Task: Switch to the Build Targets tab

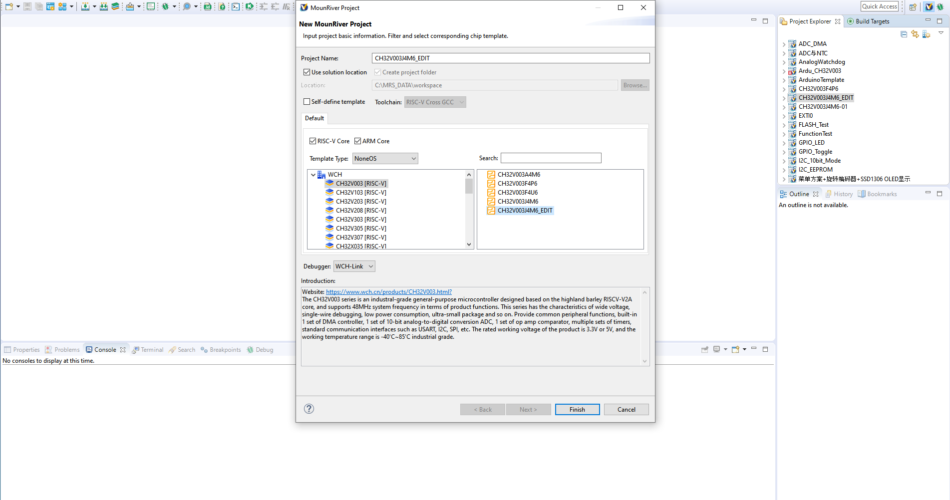Action: click(x=868, y=21)
